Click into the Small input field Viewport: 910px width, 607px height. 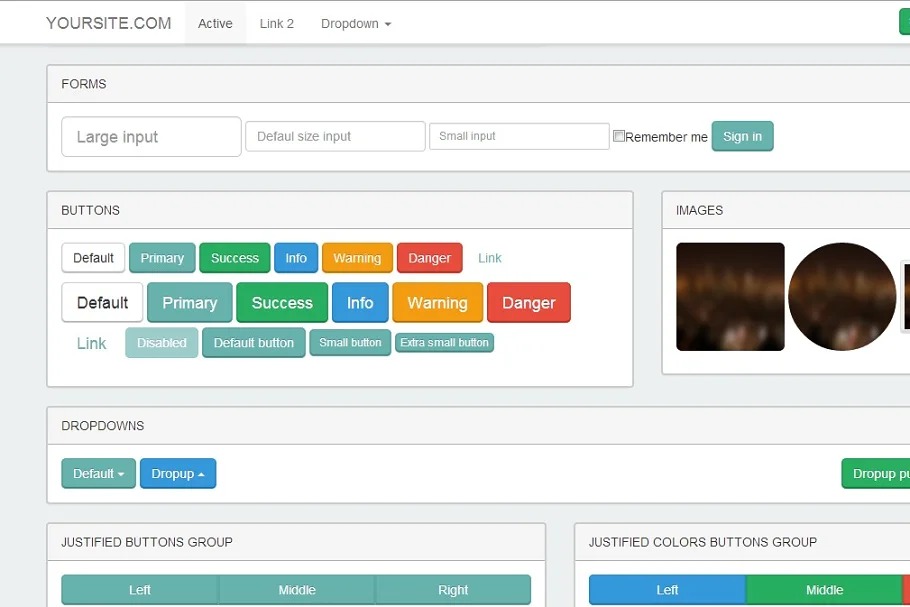[x=519, y=136]
